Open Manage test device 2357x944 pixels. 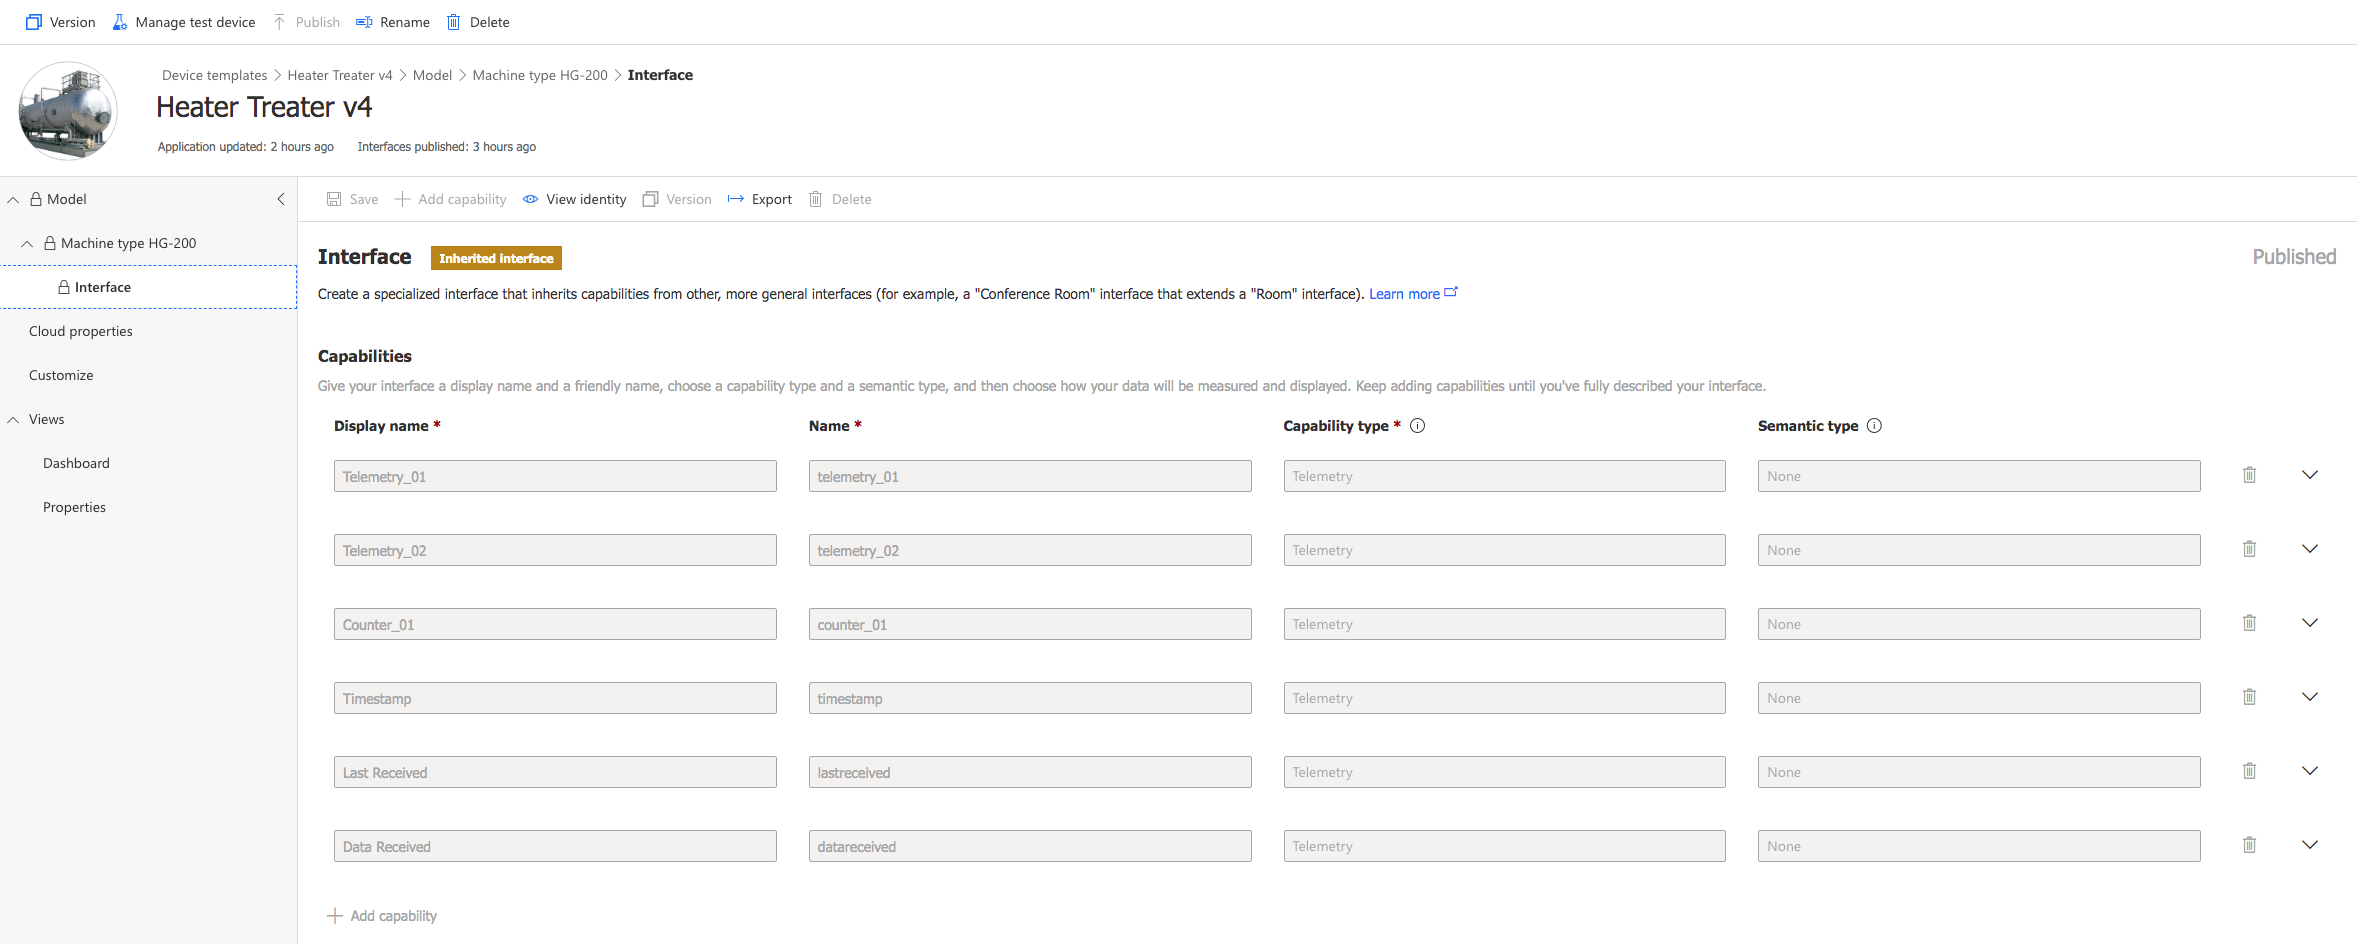coord(184,22)
